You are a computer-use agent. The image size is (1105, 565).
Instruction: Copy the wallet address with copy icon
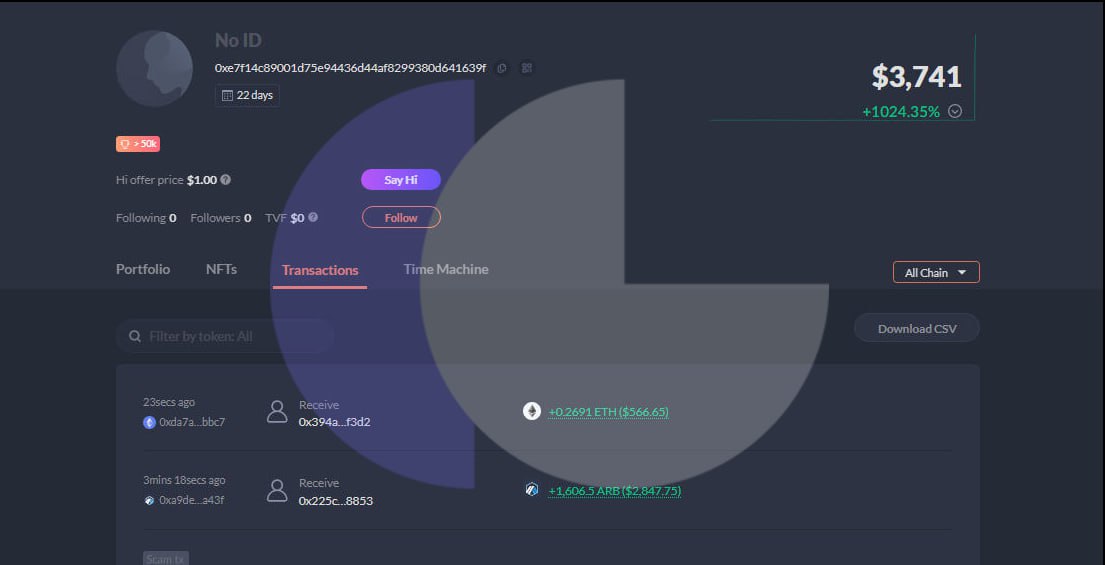(x=502, y=68)
